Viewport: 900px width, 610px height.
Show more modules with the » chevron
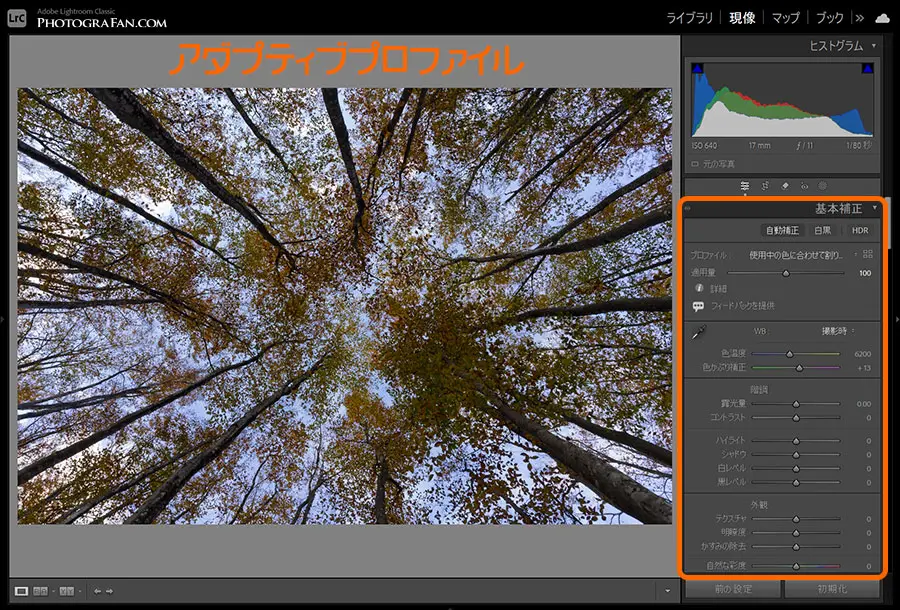[859, 18]
